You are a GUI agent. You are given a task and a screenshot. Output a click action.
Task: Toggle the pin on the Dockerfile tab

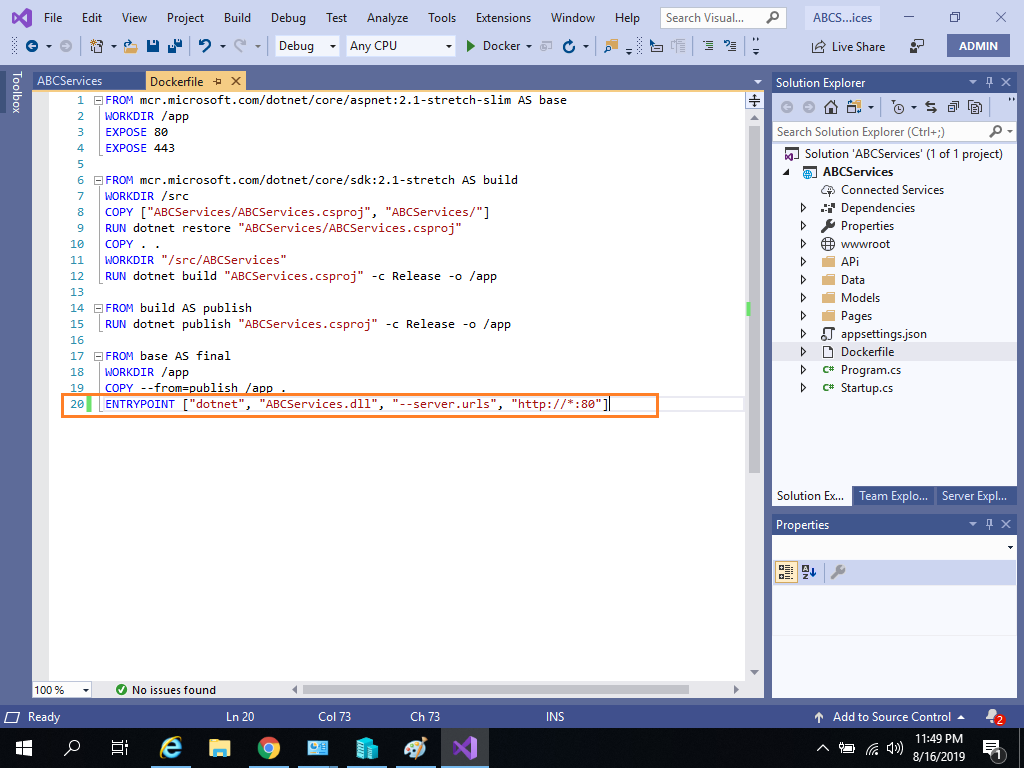coord(217,81)
